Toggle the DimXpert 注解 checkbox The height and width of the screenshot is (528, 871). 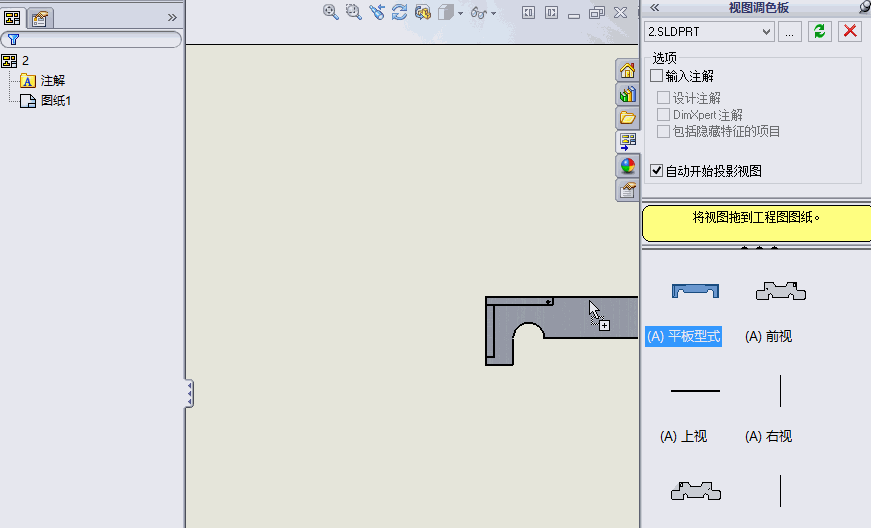[663, 115]
